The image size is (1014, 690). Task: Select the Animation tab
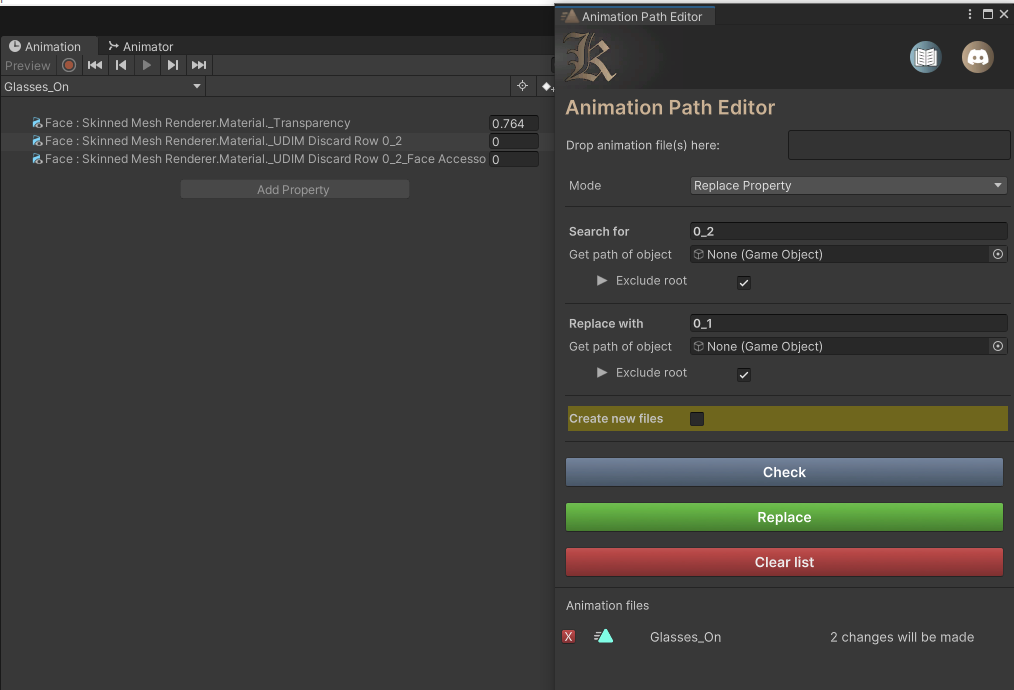coord(46,47)
